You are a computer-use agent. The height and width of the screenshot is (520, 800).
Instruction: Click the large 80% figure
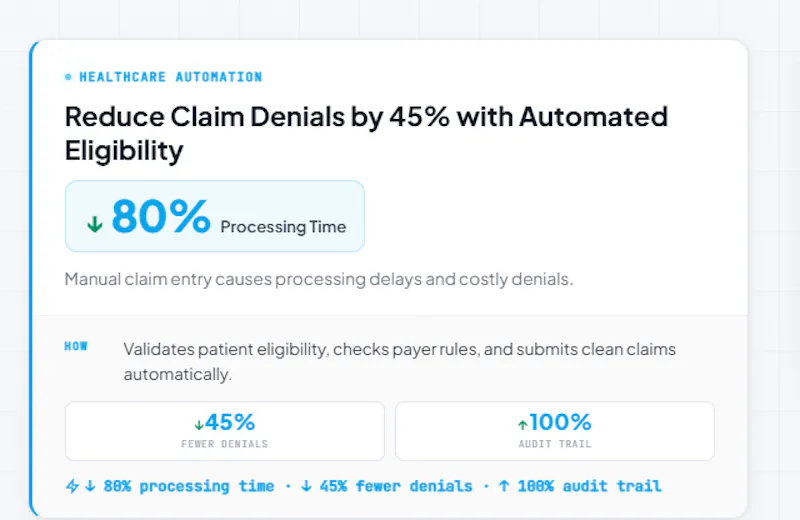tap(161, 216)
